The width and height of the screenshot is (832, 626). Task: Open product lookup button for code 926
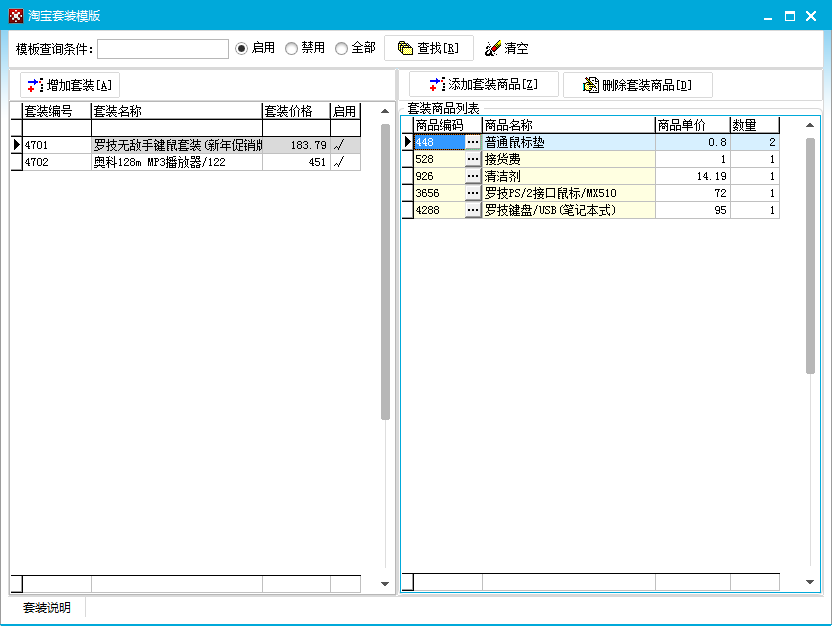click(473, 176)
